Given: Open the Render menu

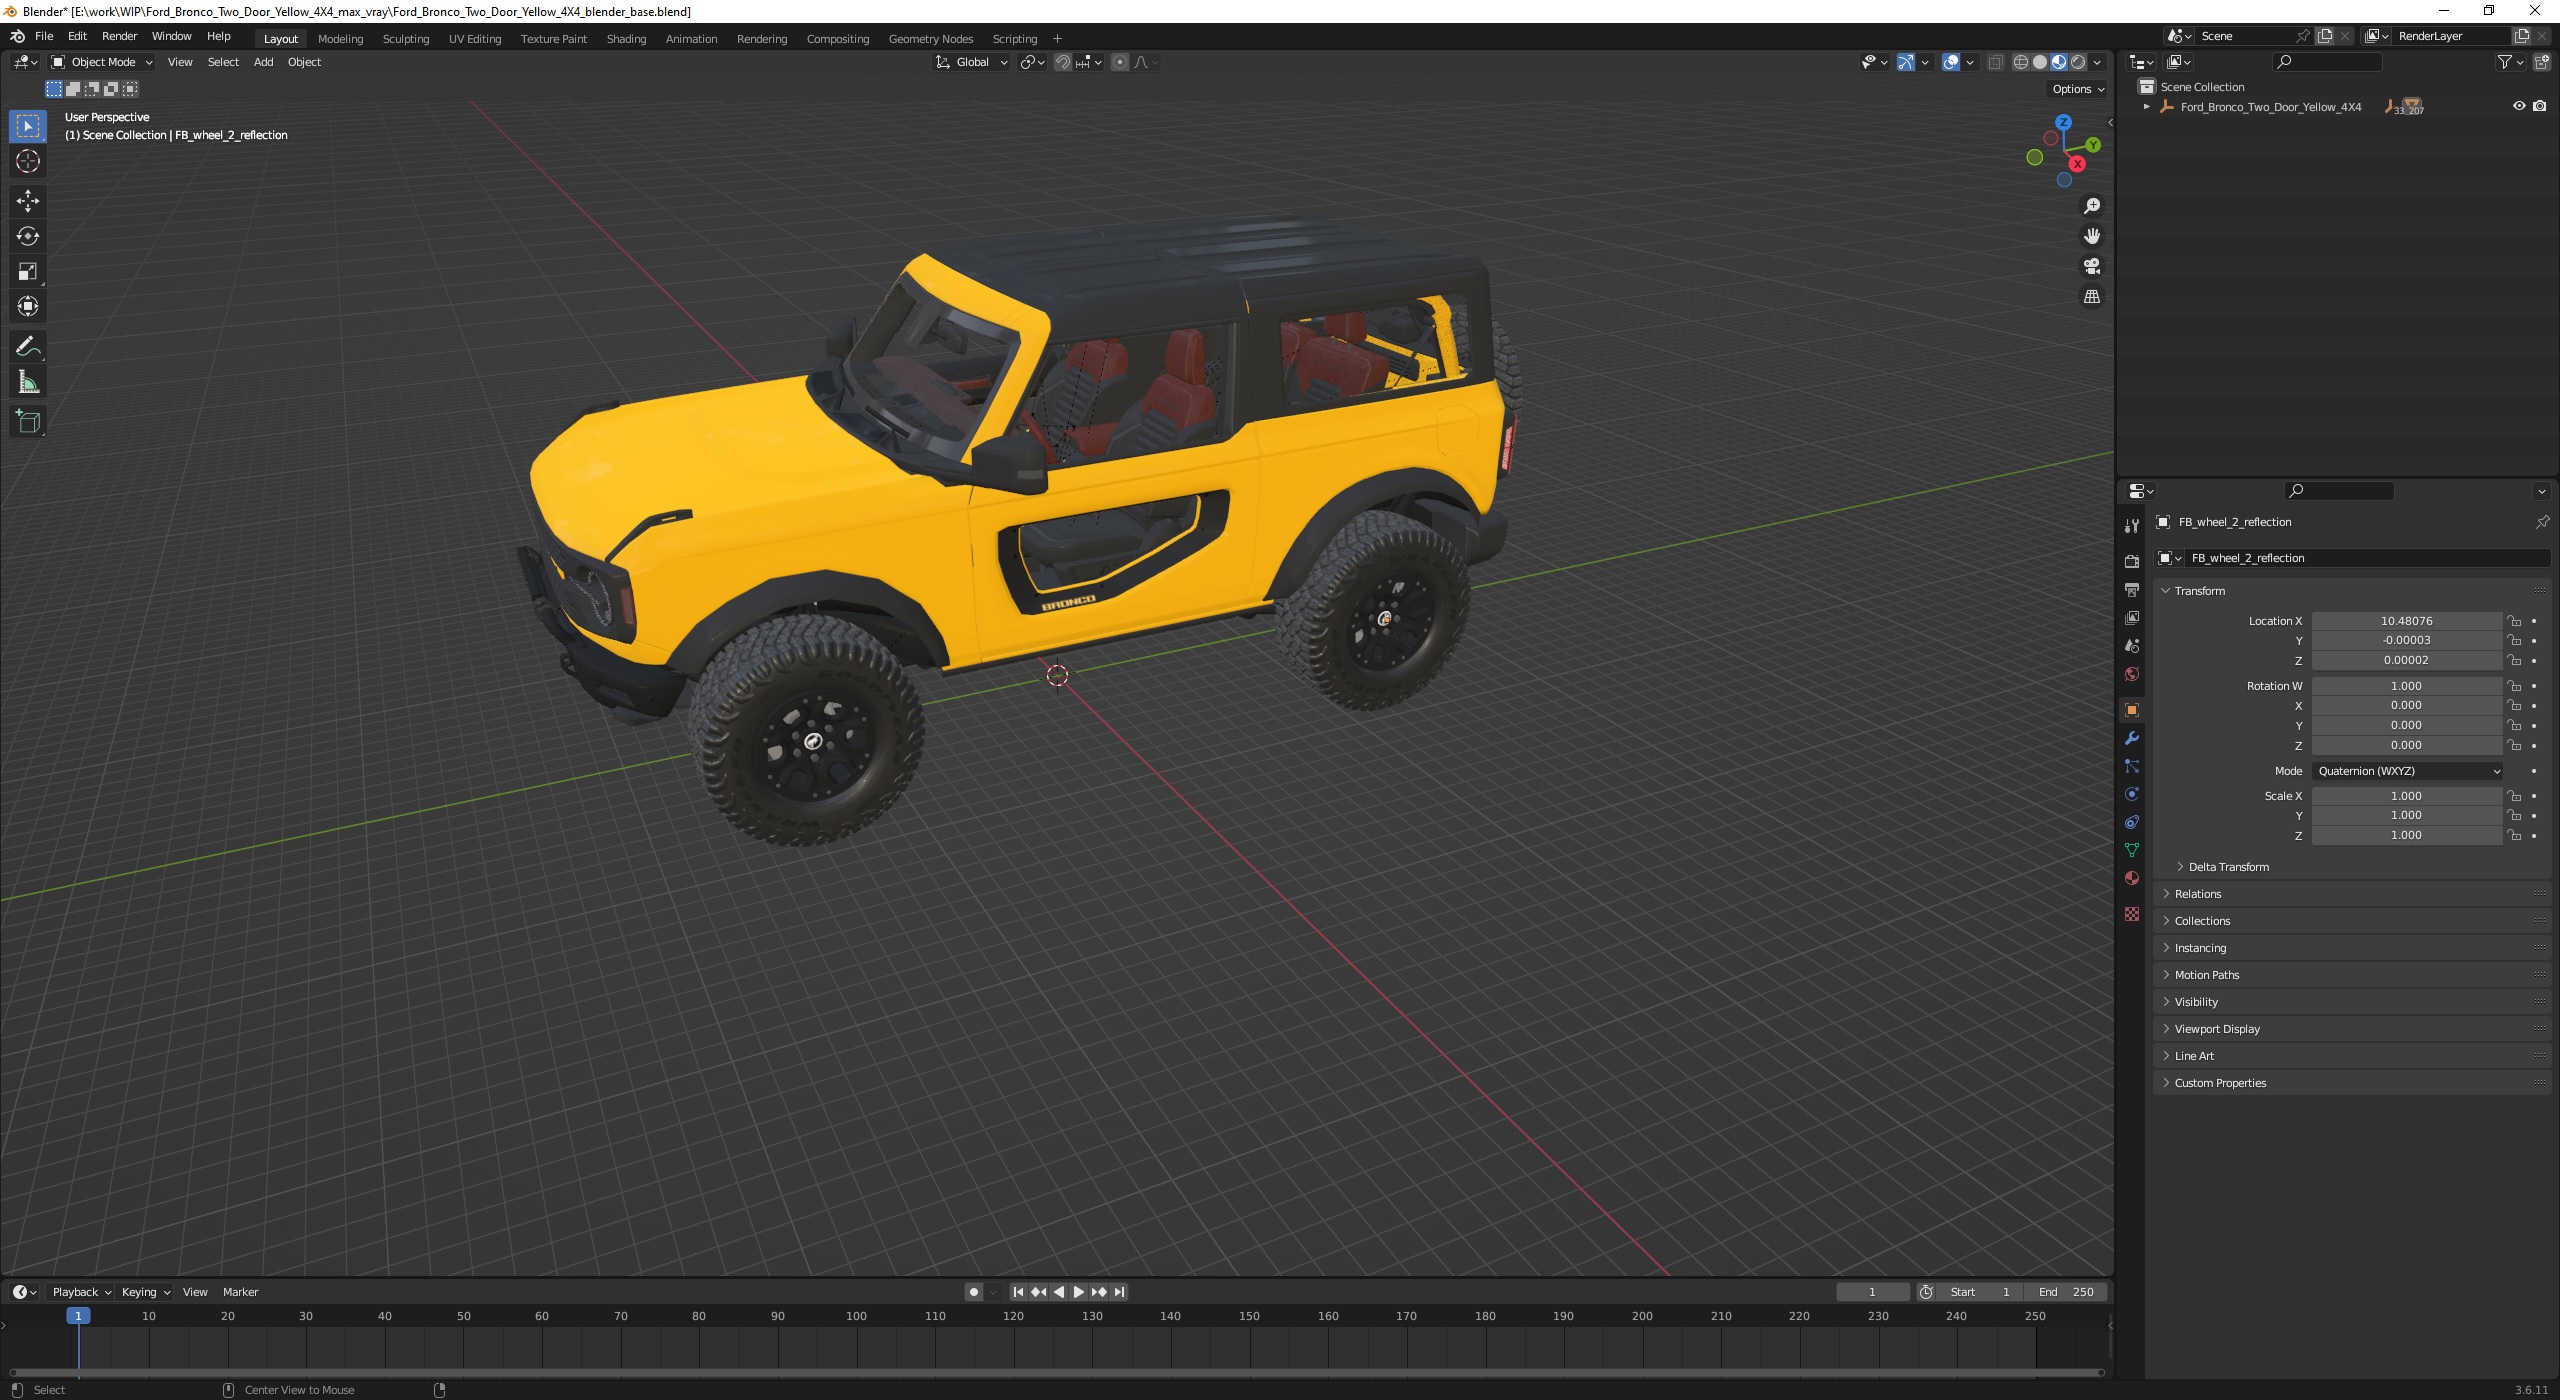Looking at the screenshot, I should 119,36.
